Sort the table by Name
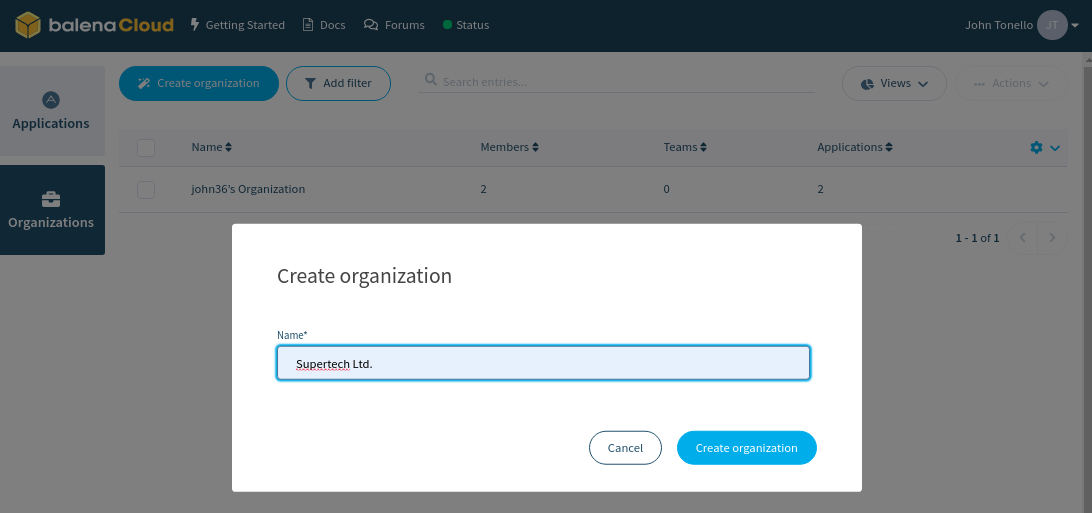Image resolution: width=1092 pixels, height=513 pixels. 212,147
